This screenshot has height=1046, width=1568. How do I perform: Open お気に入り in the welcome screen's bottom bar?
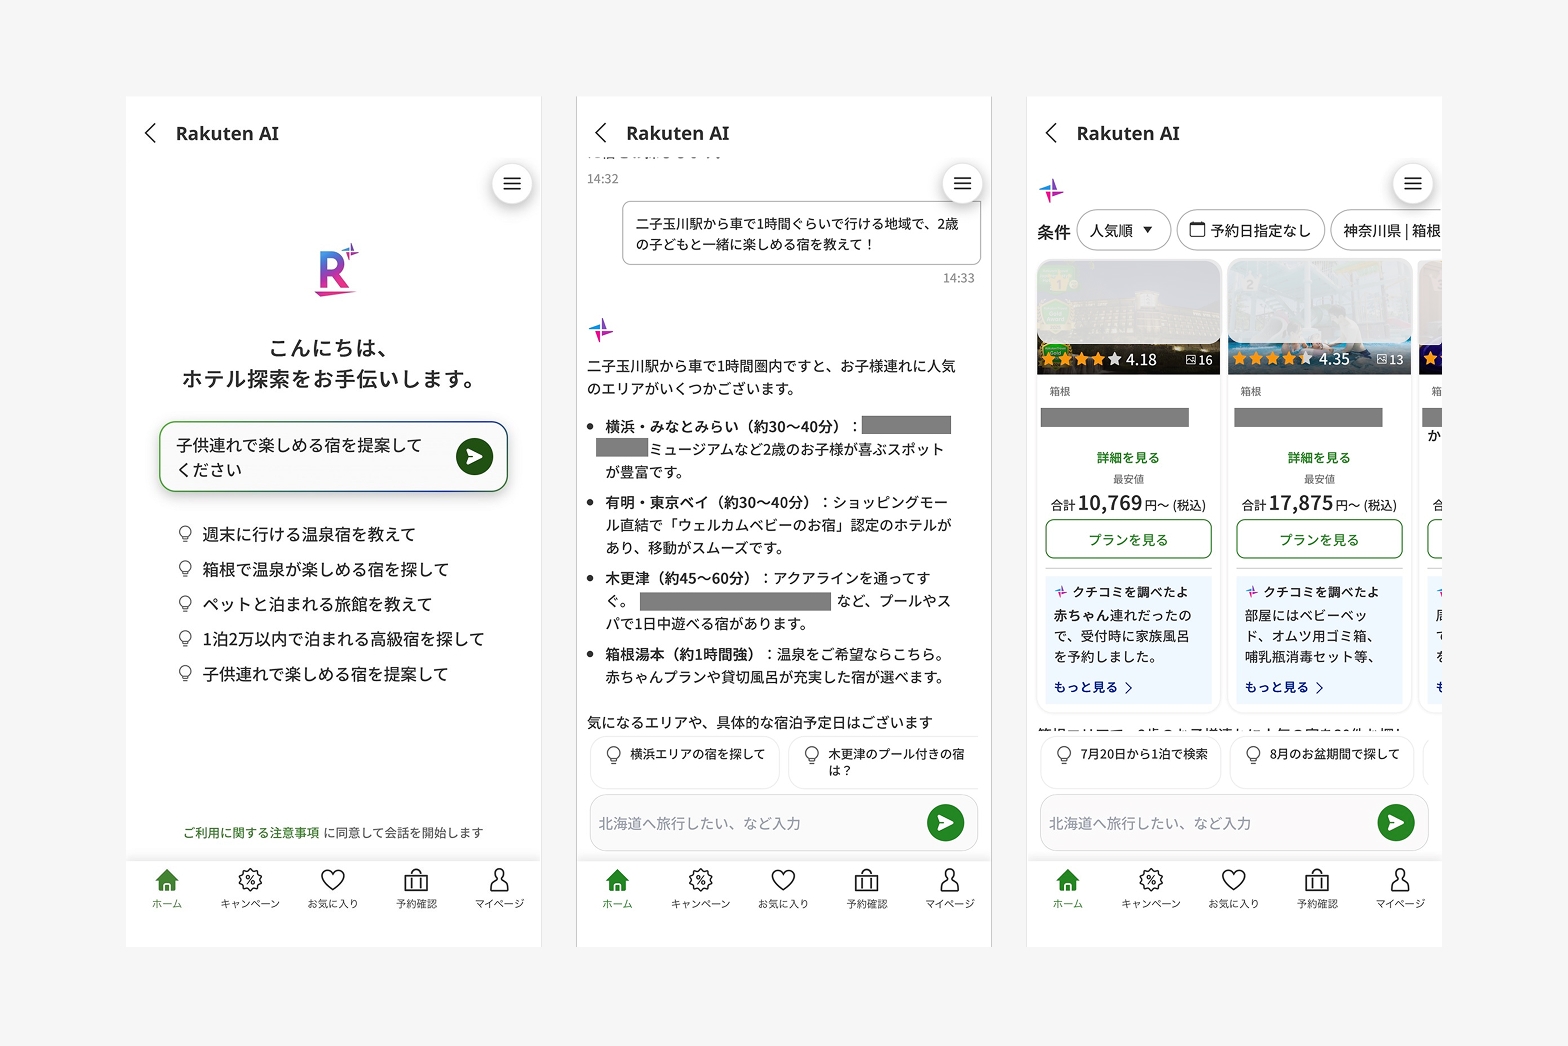(x=333, y=887)
